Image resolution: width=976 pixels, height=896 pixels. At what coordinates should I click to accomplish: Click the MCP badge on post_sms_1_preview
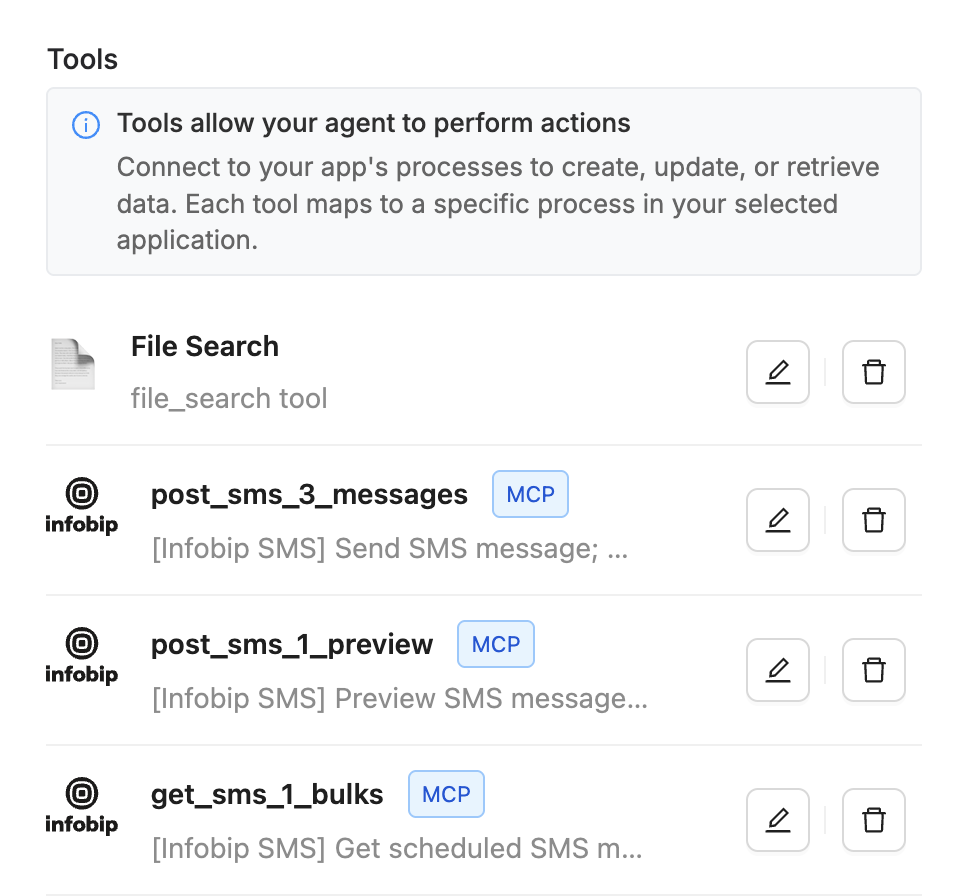click(x=496, y=644)
